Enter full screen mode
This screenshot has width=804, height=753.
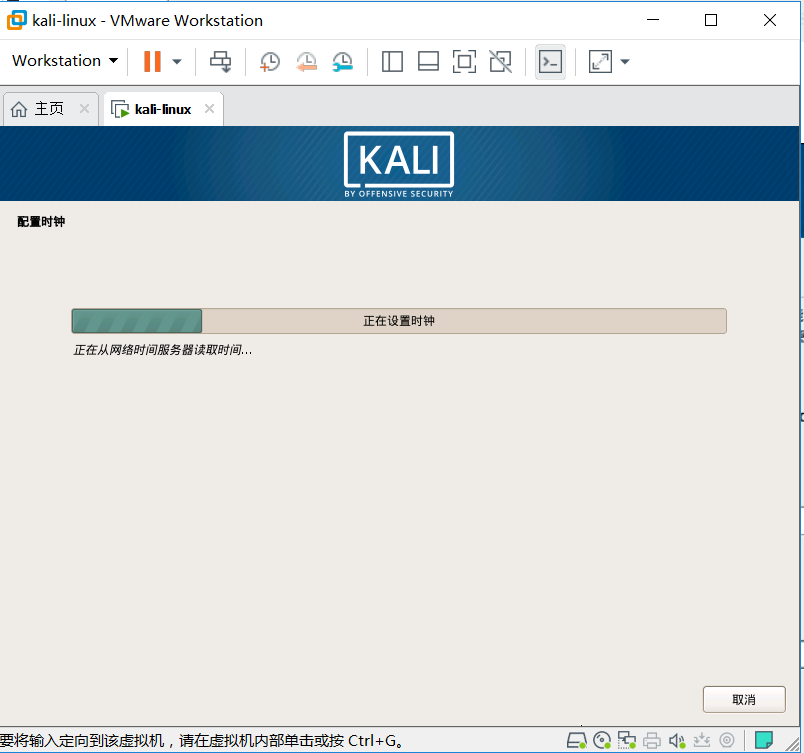pos(464,62)
